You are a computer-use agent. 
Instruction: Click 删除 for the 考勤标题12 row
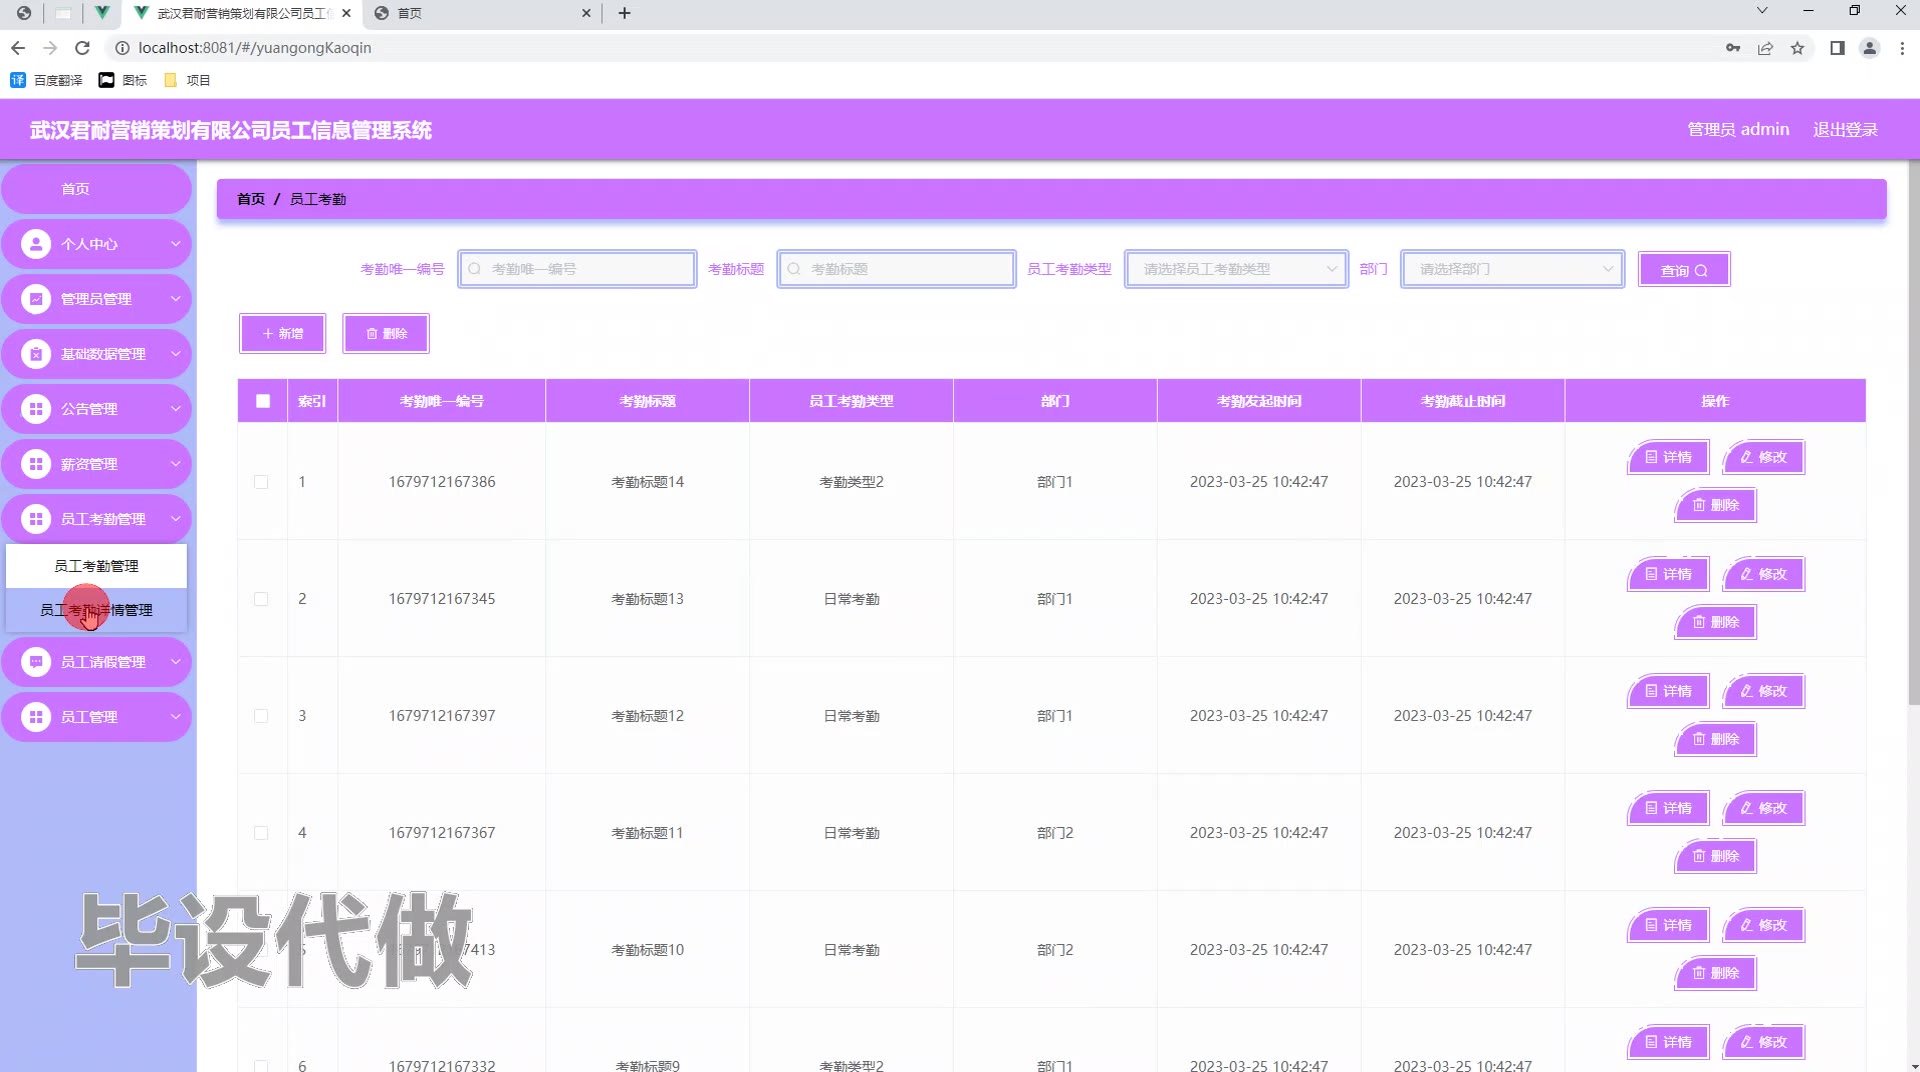tap(1716, 739)
